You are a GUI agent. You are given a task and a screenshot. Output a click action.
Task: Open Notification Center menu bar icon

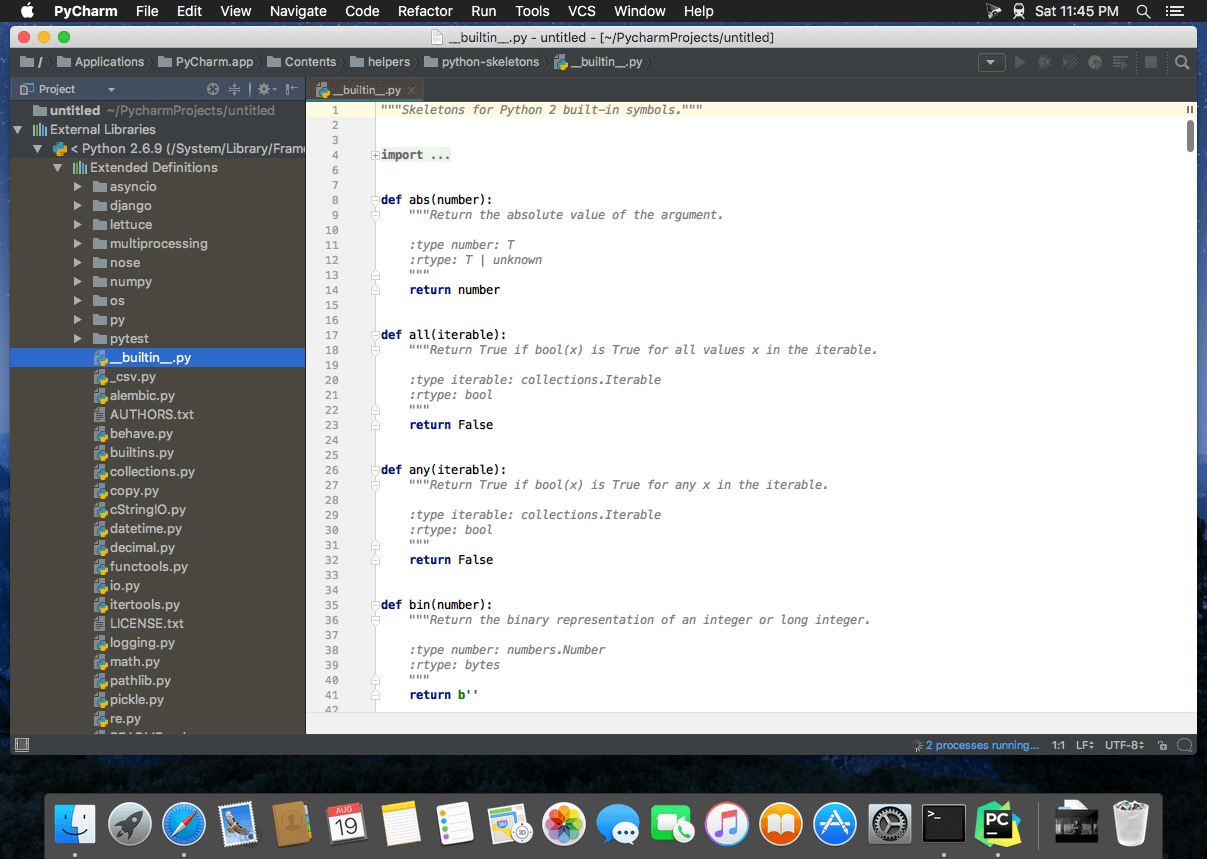click(x=1176, y=11)
